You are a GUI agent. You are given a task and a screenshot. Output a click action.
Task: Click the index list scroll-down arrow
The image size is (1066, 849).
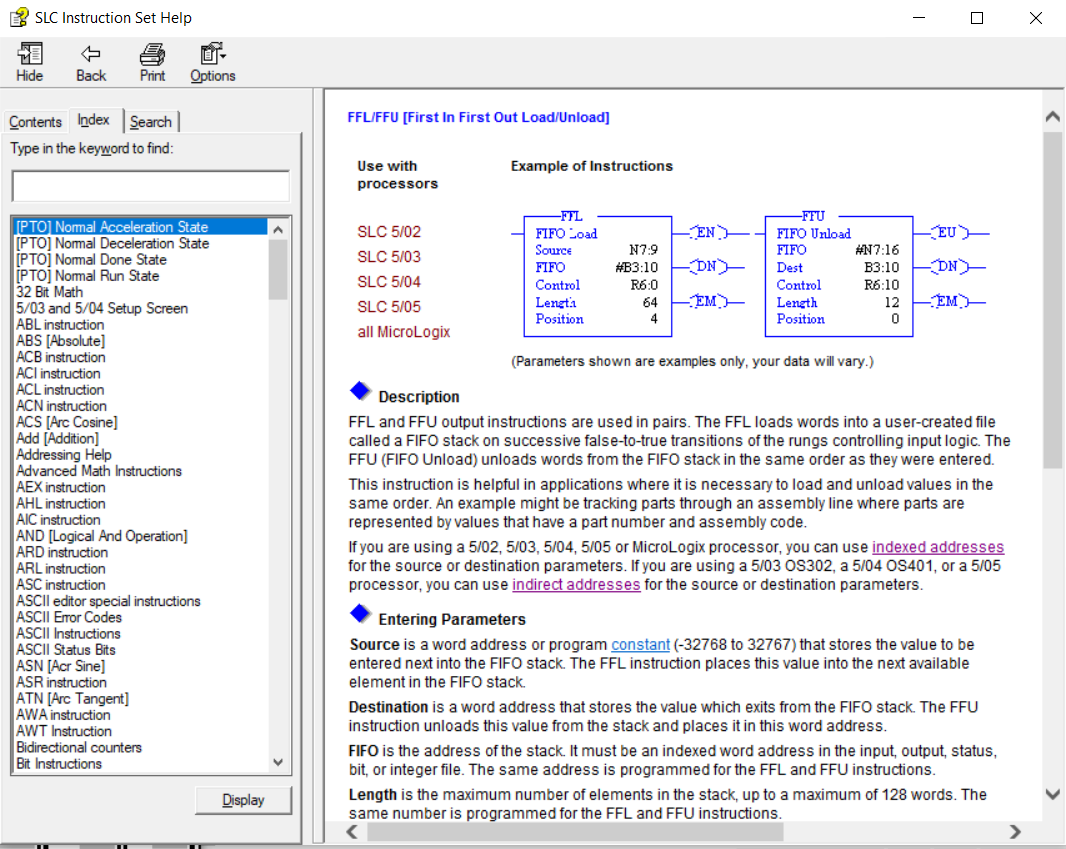(278, 762)
